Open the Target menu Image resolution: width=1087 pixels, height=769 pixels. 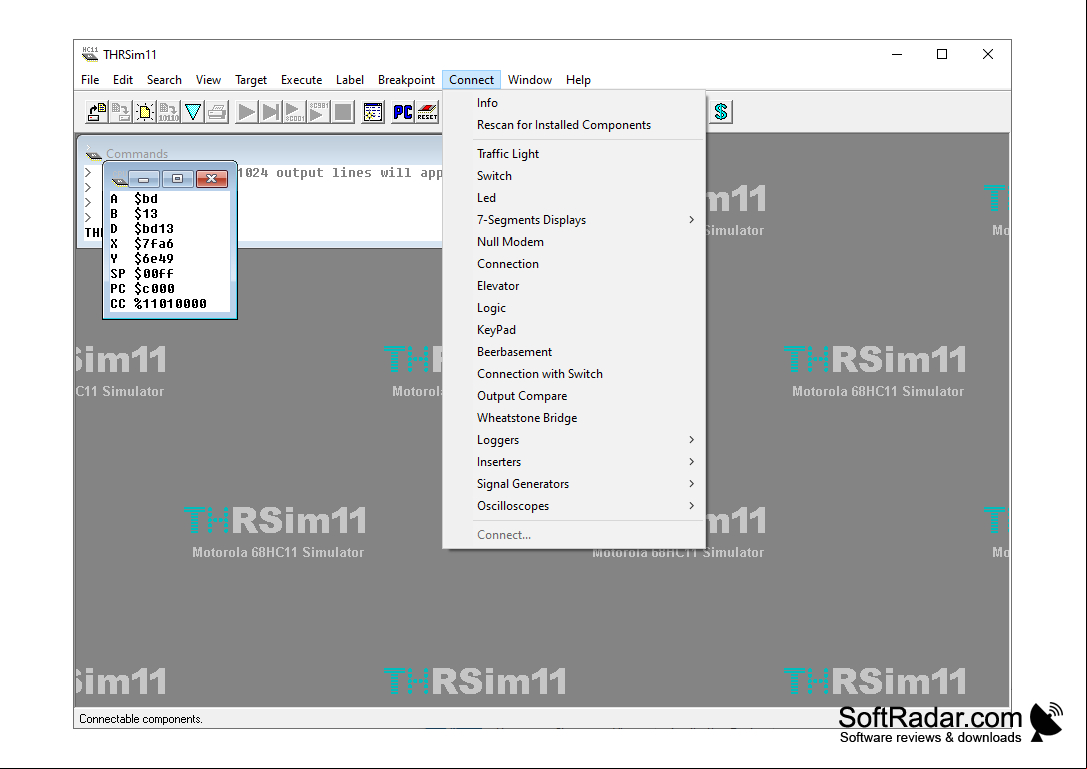coord(251,80)
